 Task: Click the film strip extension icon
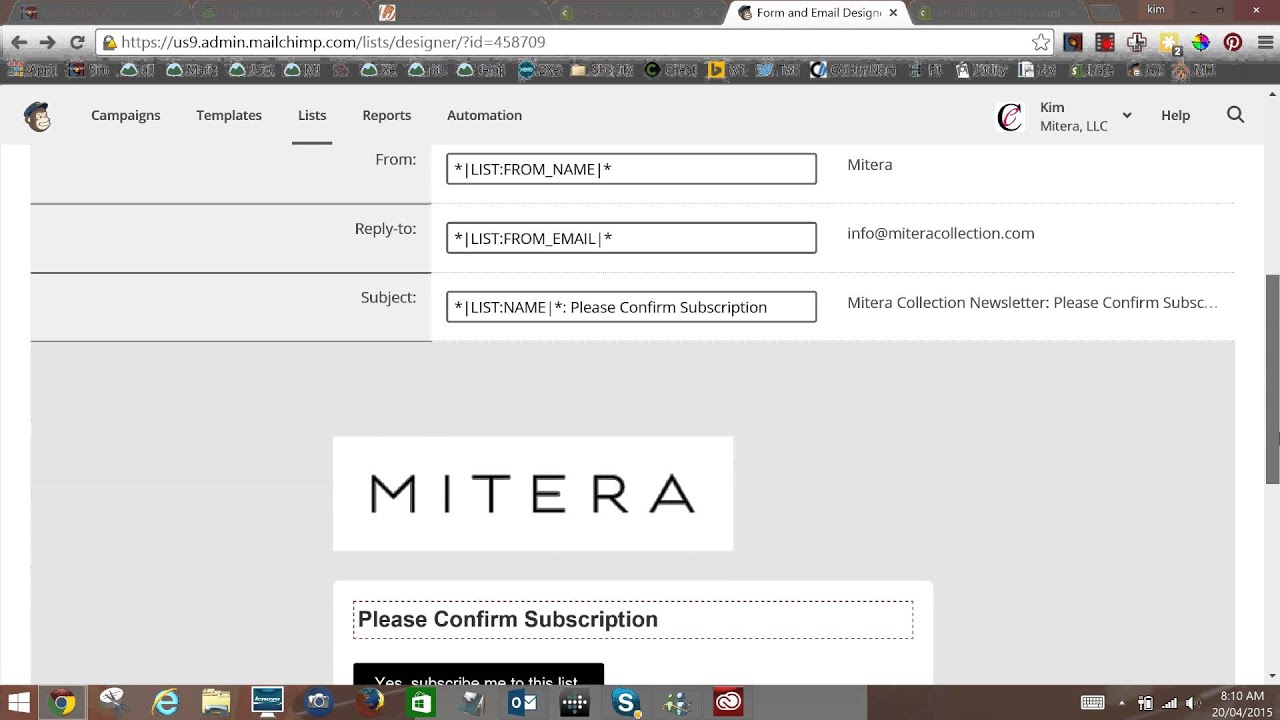1104,42
